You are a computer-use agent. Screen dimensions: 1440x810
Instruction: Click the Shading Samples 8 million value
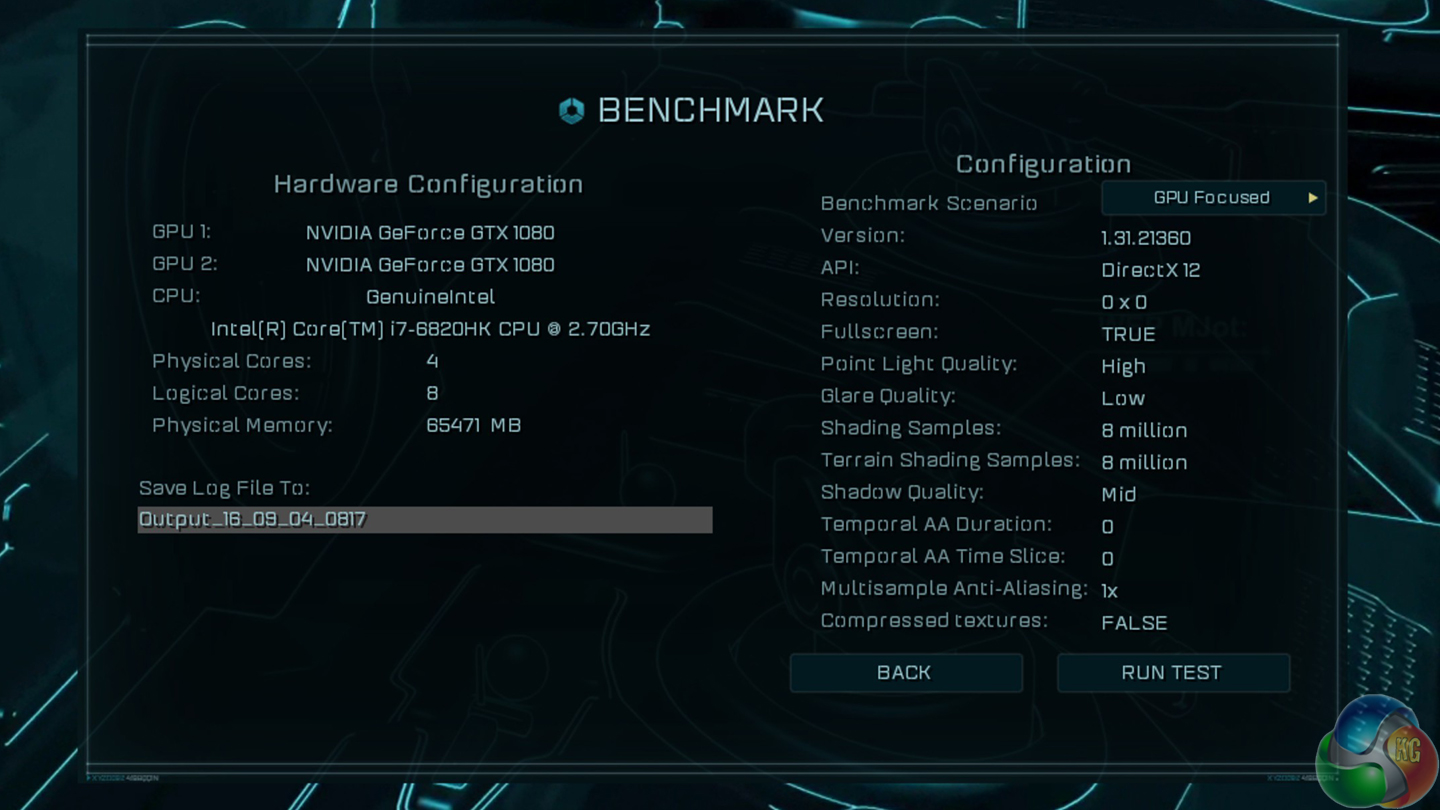click(1144, 430)
